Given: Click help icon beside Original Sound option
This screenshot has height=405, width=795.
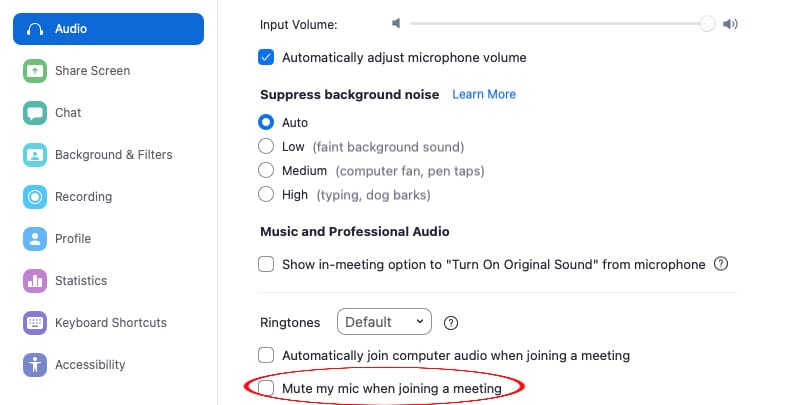Looking at the screenshot, I should pyautogui.click(x=721, y=264).
